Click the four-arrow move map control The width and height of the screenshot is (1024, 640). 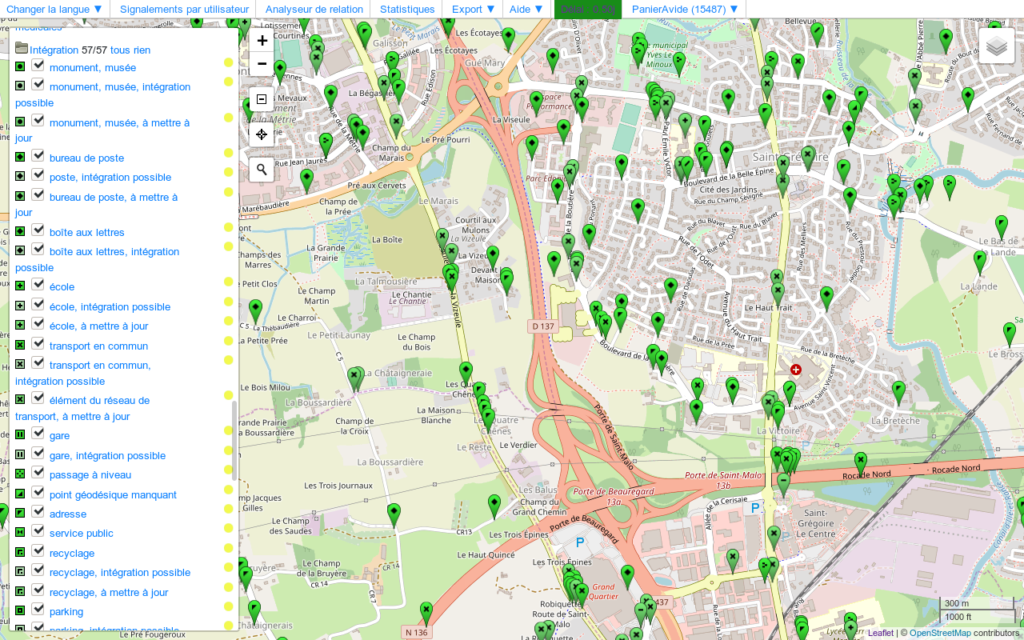262,134
